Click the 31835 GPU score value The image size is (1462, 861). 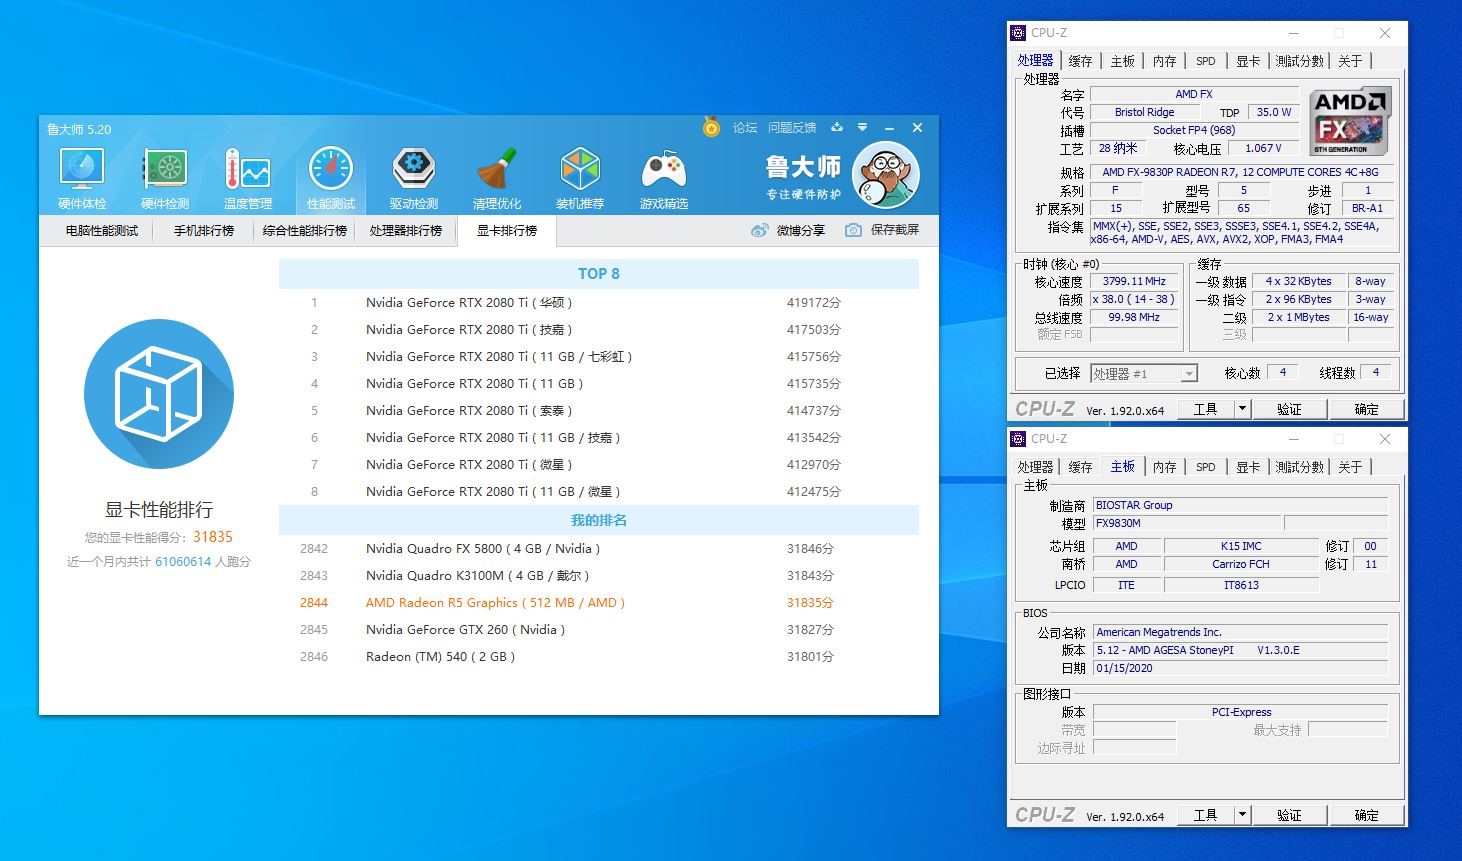[213, 537]
